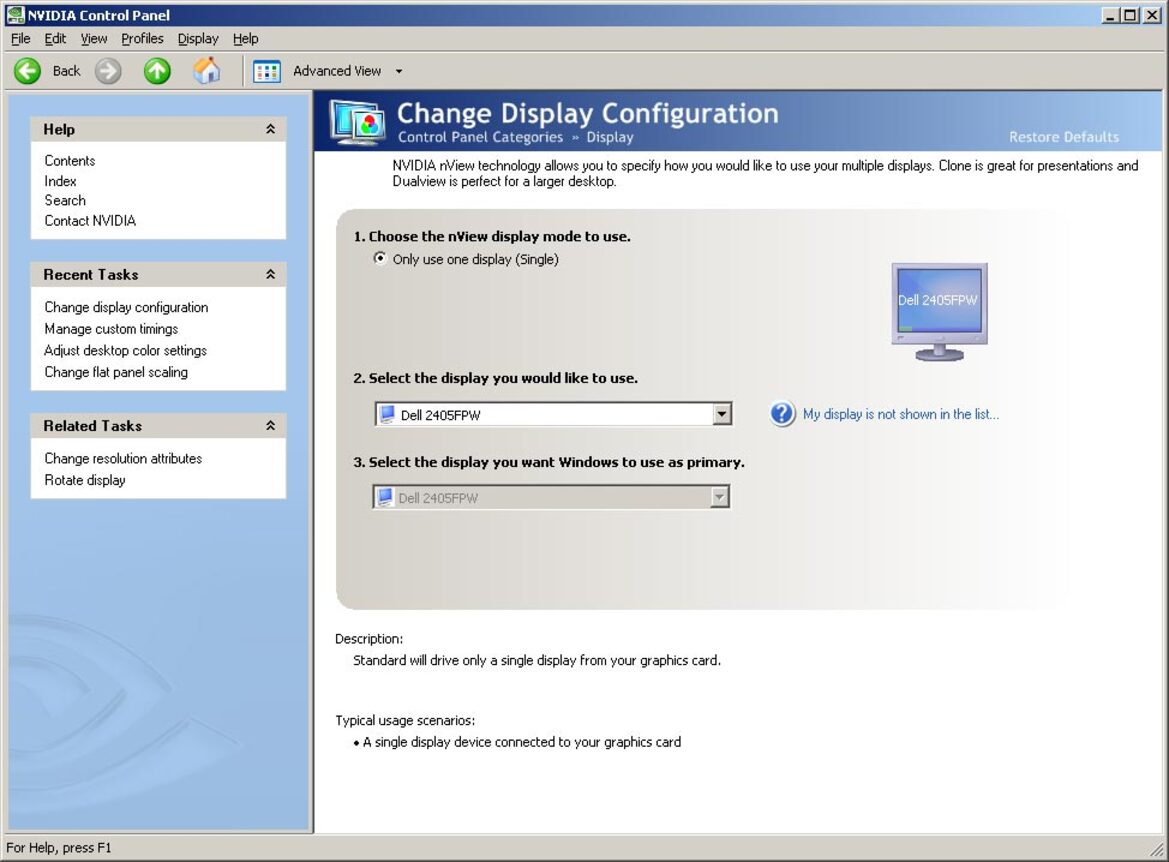Click the blue question mark help icon
The width and height of the screenshot is (1169, 862).
pyautogui.click(x=782, y=413)
